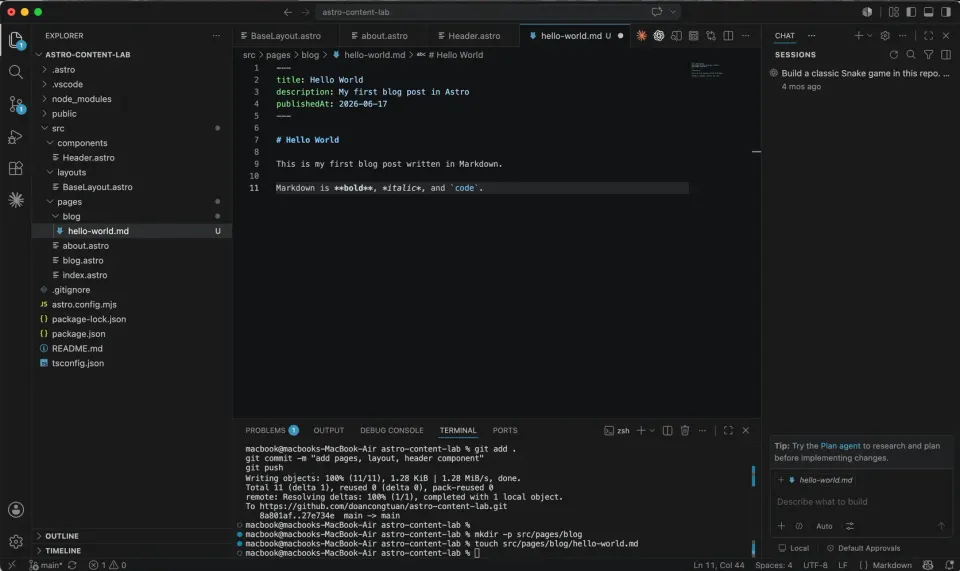
Task: Open Explorer Views and More Actions ellipsis
Action: coord(216,35)
